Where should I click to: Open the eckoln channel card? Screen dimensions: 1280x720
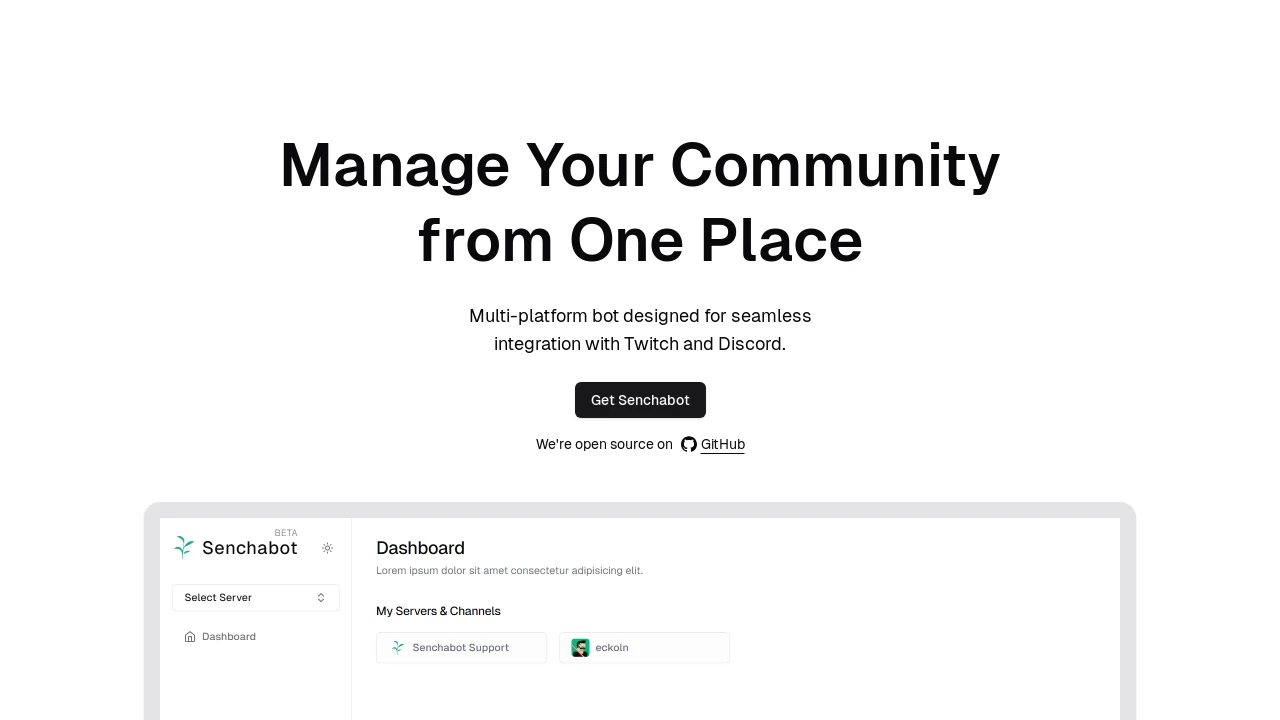click(644, 648)
